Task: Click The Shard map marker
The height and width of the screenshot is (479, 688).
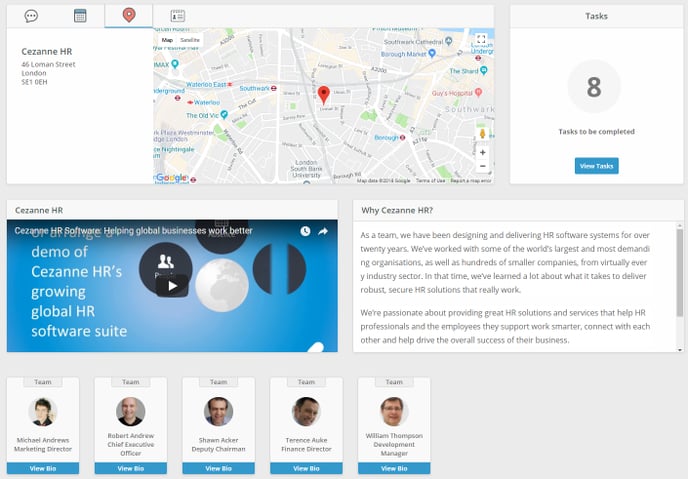Action: [484, 70]
